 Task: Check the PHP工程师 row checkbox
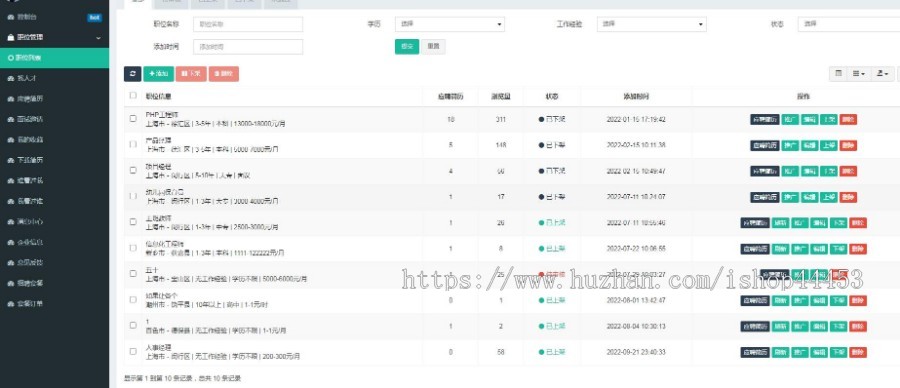(133, 119)
